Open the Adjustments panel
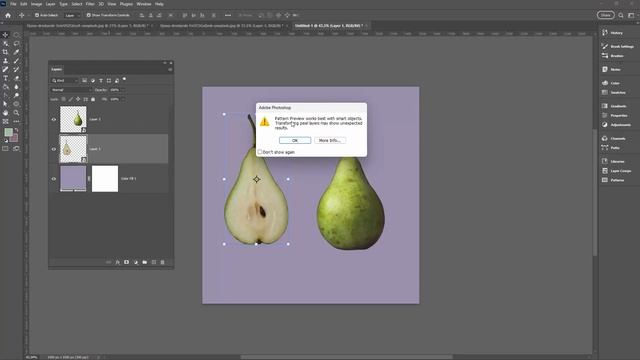The width and height of the screenshot is (640, 360). point(616,125)
